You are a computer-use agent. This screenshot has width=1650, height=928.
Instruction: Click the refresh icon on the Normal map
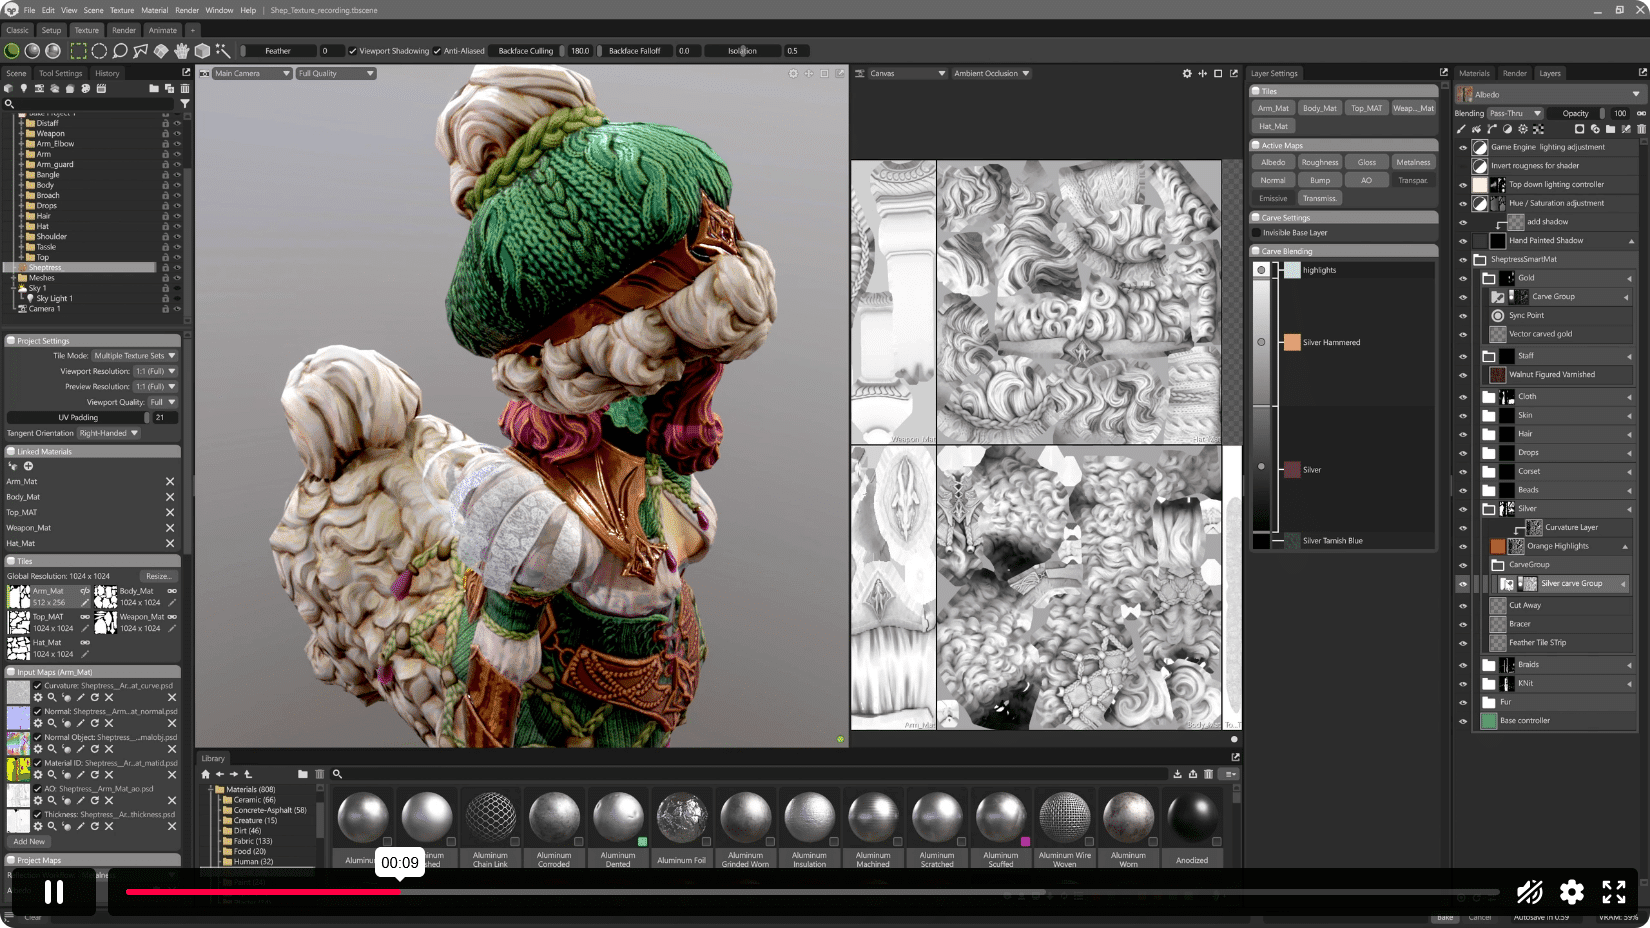[x=95, y=723]
